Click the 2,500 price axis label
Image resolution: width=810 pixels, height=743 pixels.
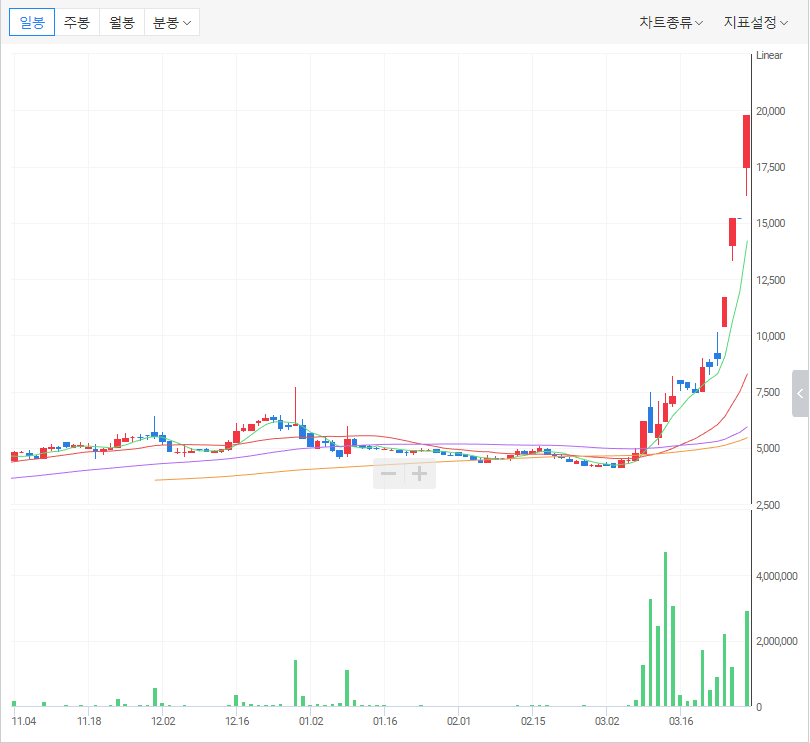(768, 505)
